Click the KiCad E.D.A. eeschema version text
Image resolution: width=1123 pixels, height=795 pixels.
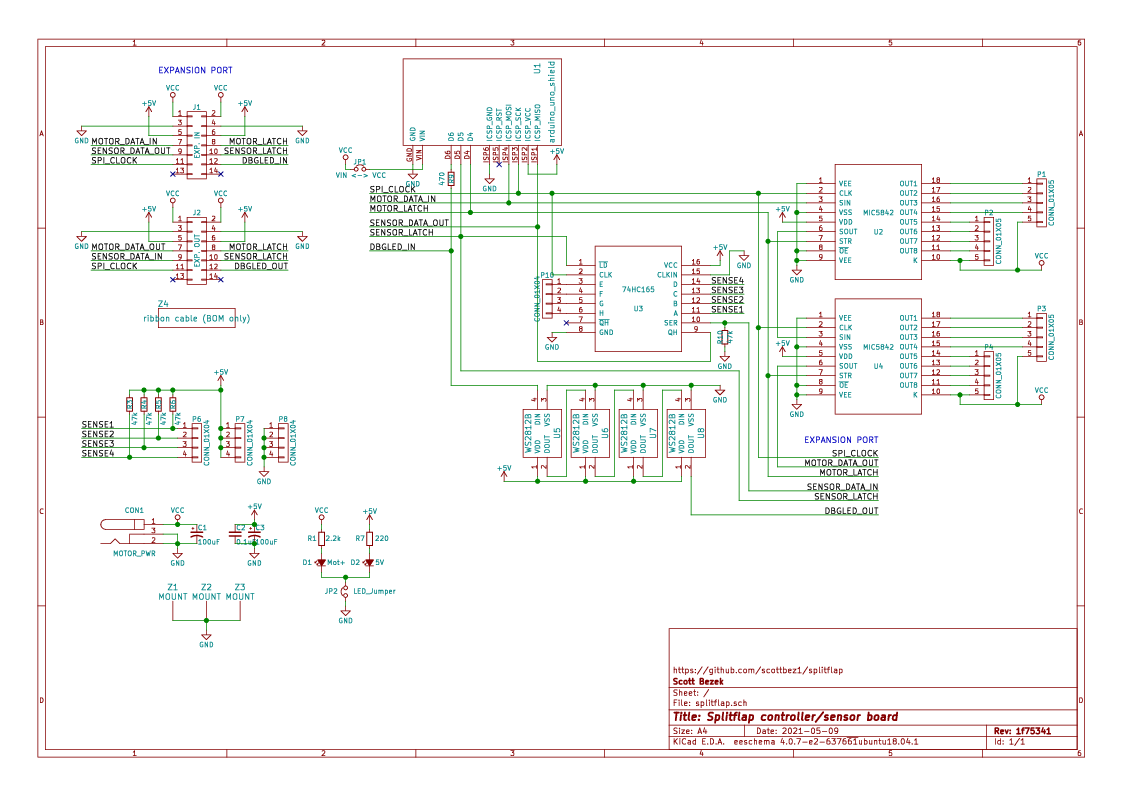tap(795, 742)
